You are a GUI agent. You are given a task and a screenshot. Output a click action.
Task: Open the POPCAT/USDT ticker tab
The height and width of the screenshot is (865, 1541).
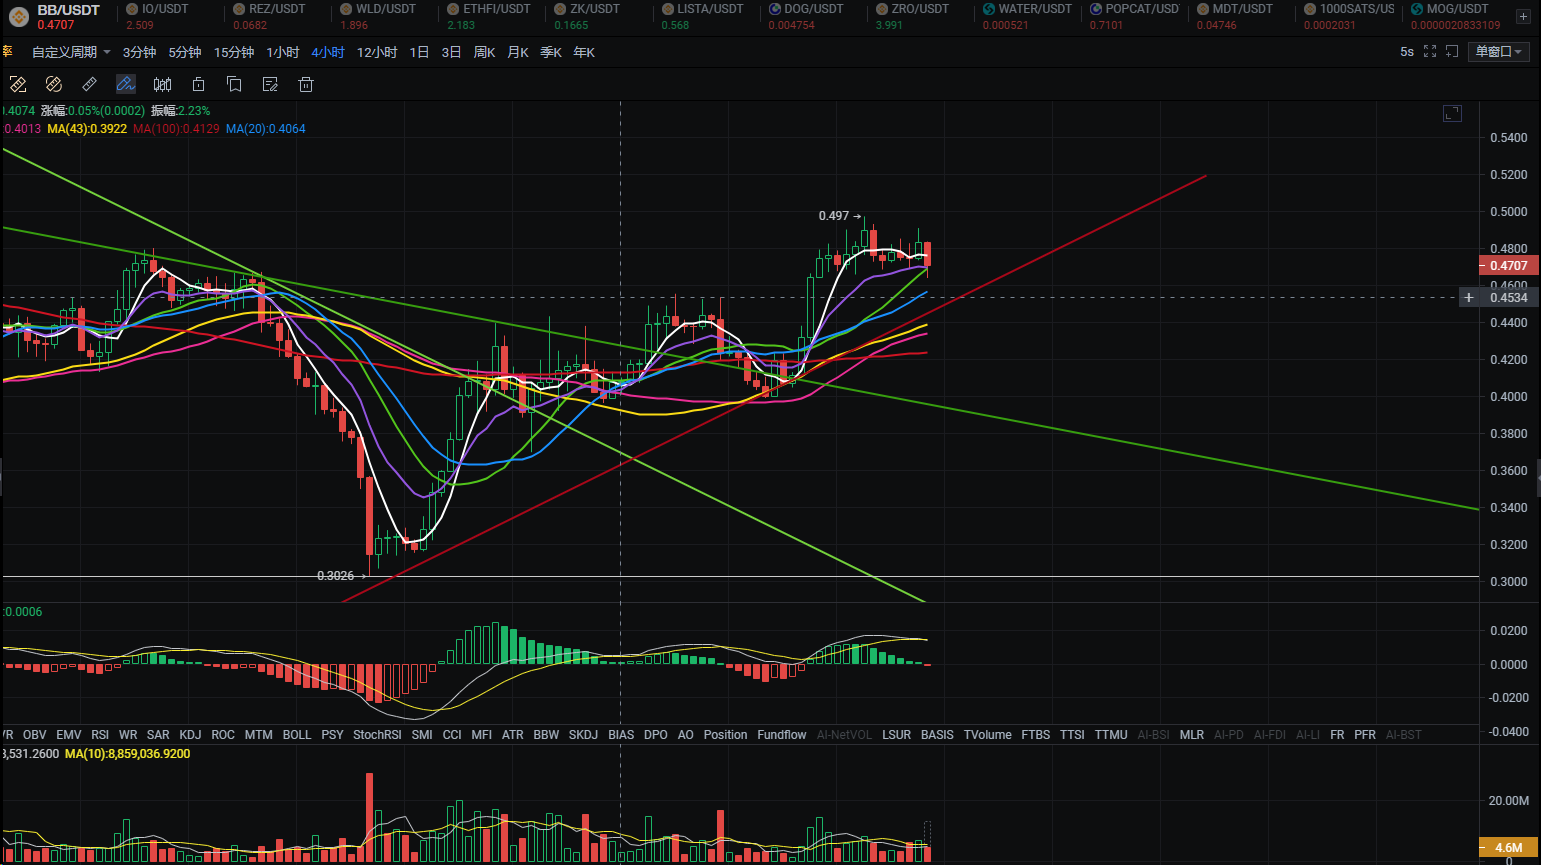(x=1135, y=17)
